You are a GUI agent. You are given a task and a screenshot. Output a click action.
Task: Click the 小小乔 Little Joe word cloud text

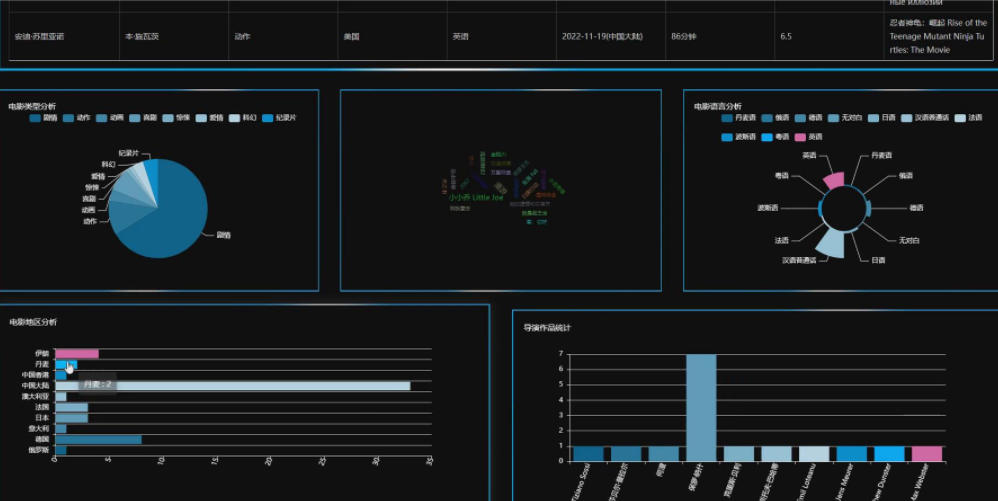[475, 198]
